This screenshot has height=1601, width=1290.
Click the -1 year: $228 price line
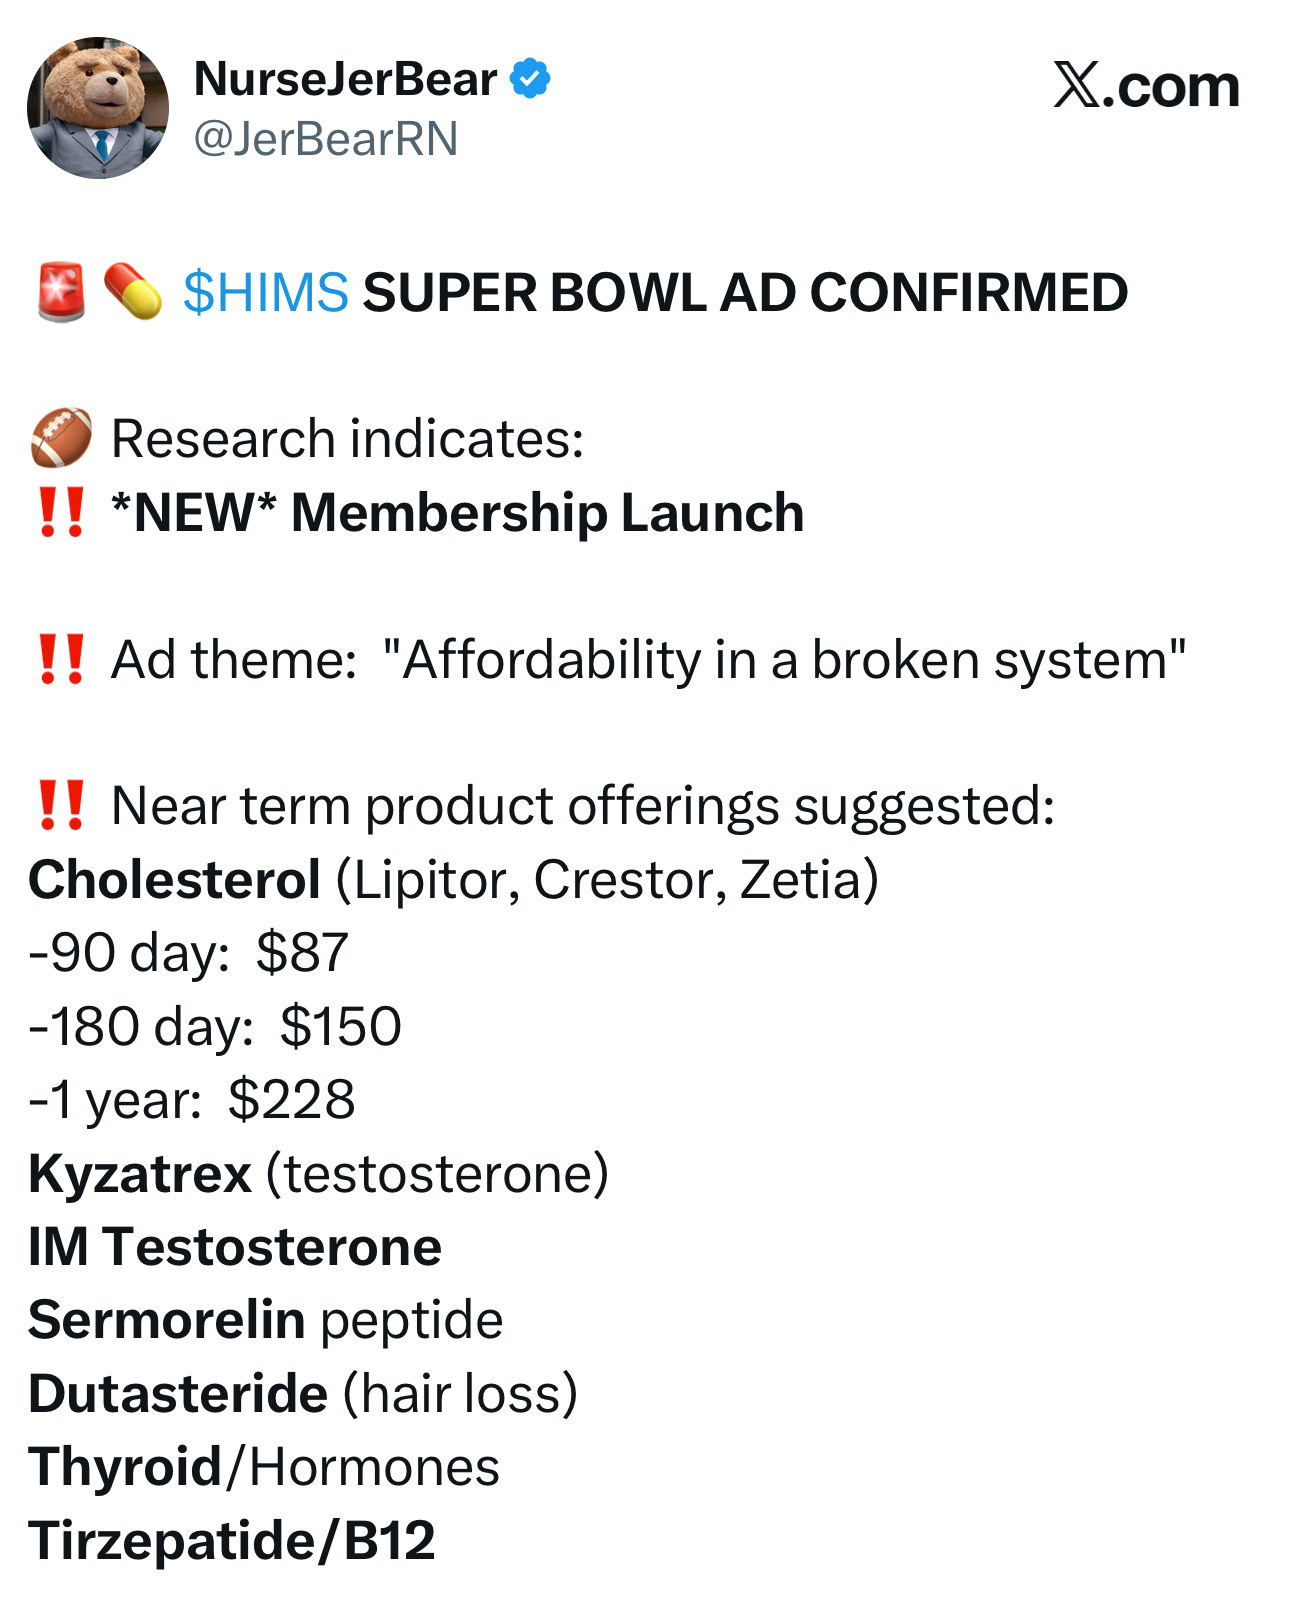click(192, 1100)
